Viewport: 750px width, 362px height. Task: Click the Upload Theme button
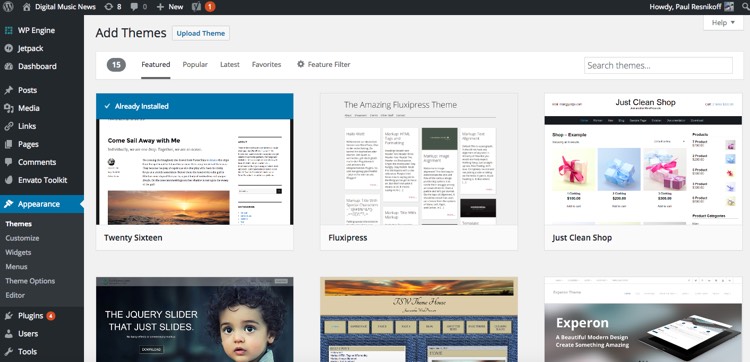click(x=200, y=33)
